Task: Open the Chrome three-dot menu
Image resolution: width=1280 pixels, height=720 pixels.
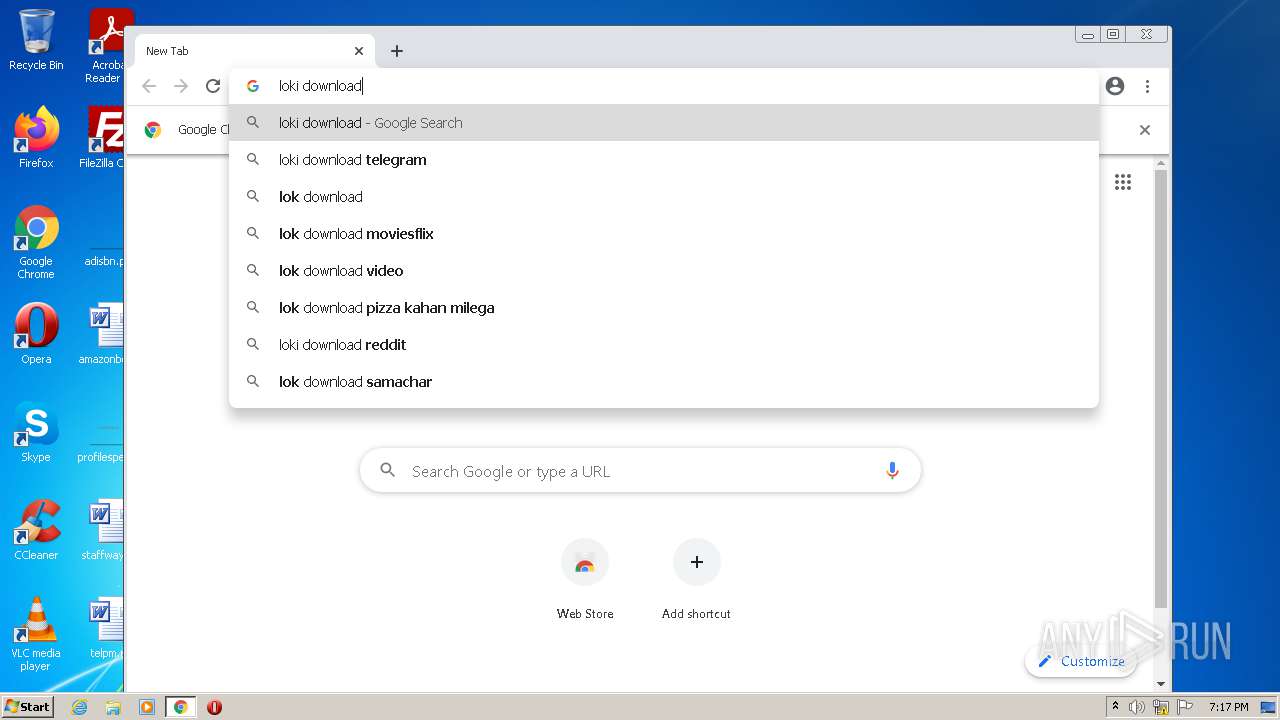Action: [x=1147, y=86]
